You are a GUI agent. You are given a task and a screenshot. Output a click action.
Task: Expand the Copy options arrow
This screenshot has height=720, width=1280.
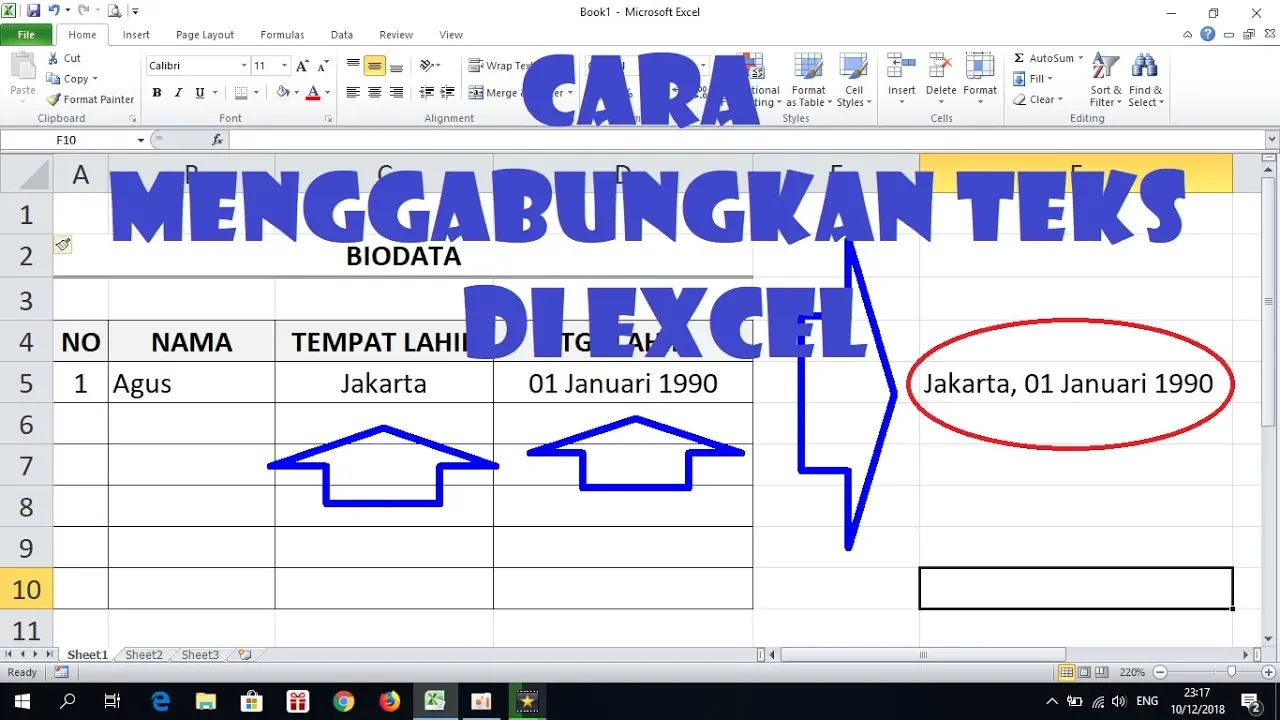(95, 79)
